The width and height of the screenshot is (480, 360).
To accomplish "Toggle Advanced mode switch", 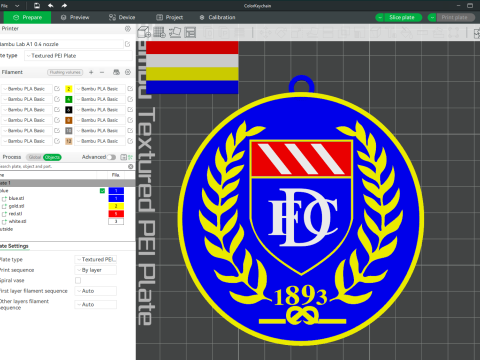I will coord(111,157).
